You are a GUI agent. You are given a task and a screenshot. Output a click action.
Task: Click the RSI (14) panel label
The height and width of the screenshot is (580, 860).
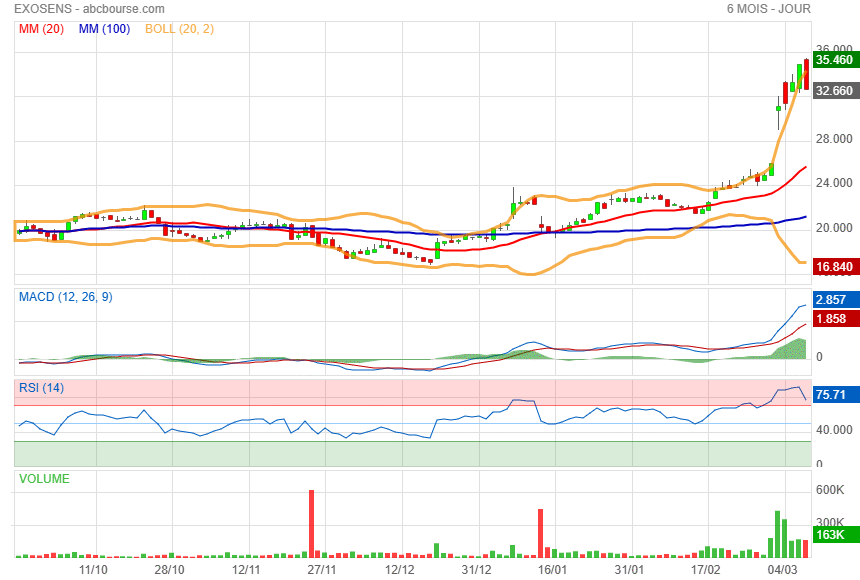42,388
